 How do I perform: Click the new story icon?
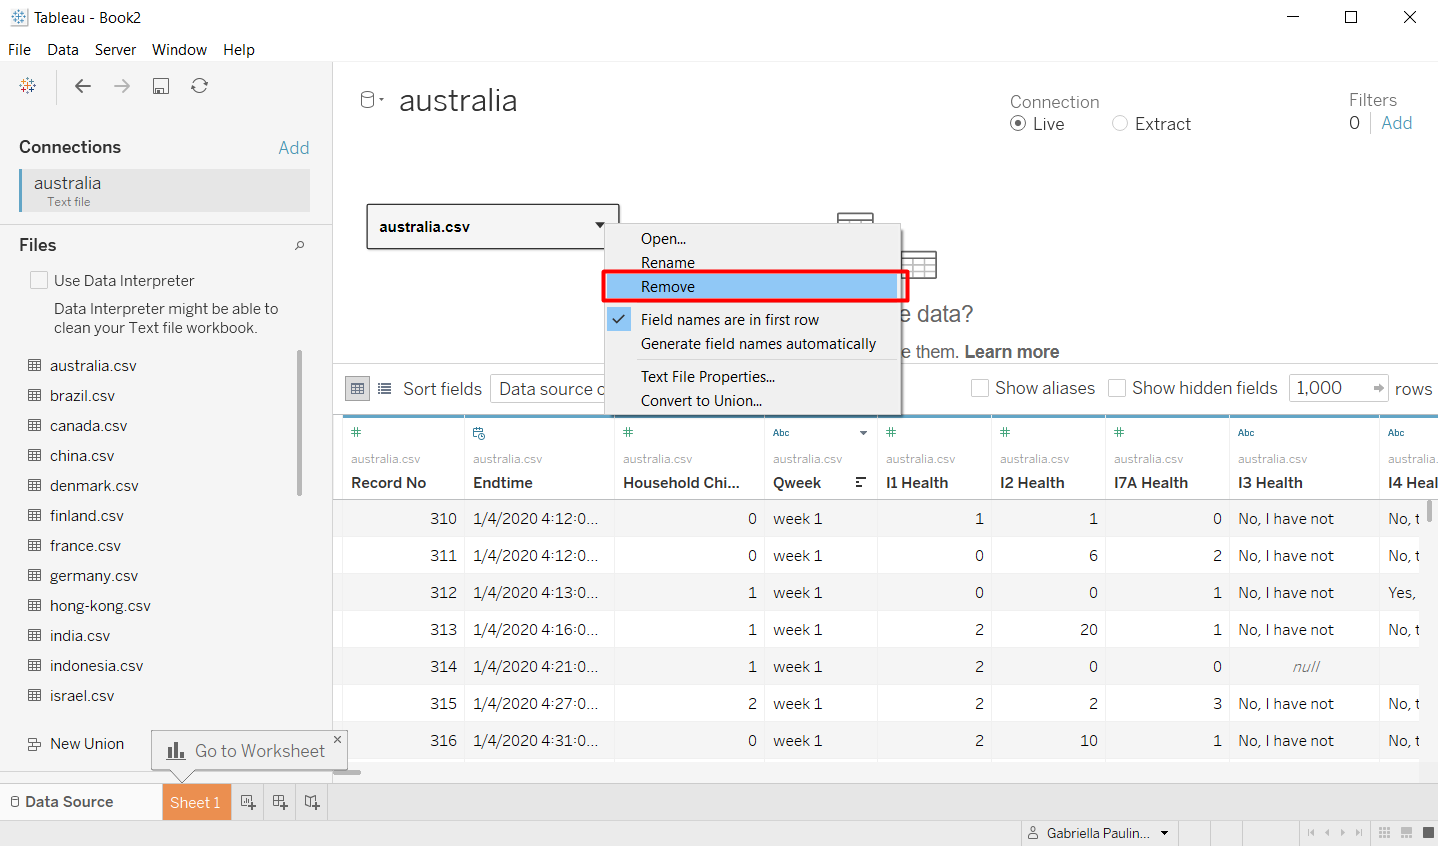coord(312,802)
